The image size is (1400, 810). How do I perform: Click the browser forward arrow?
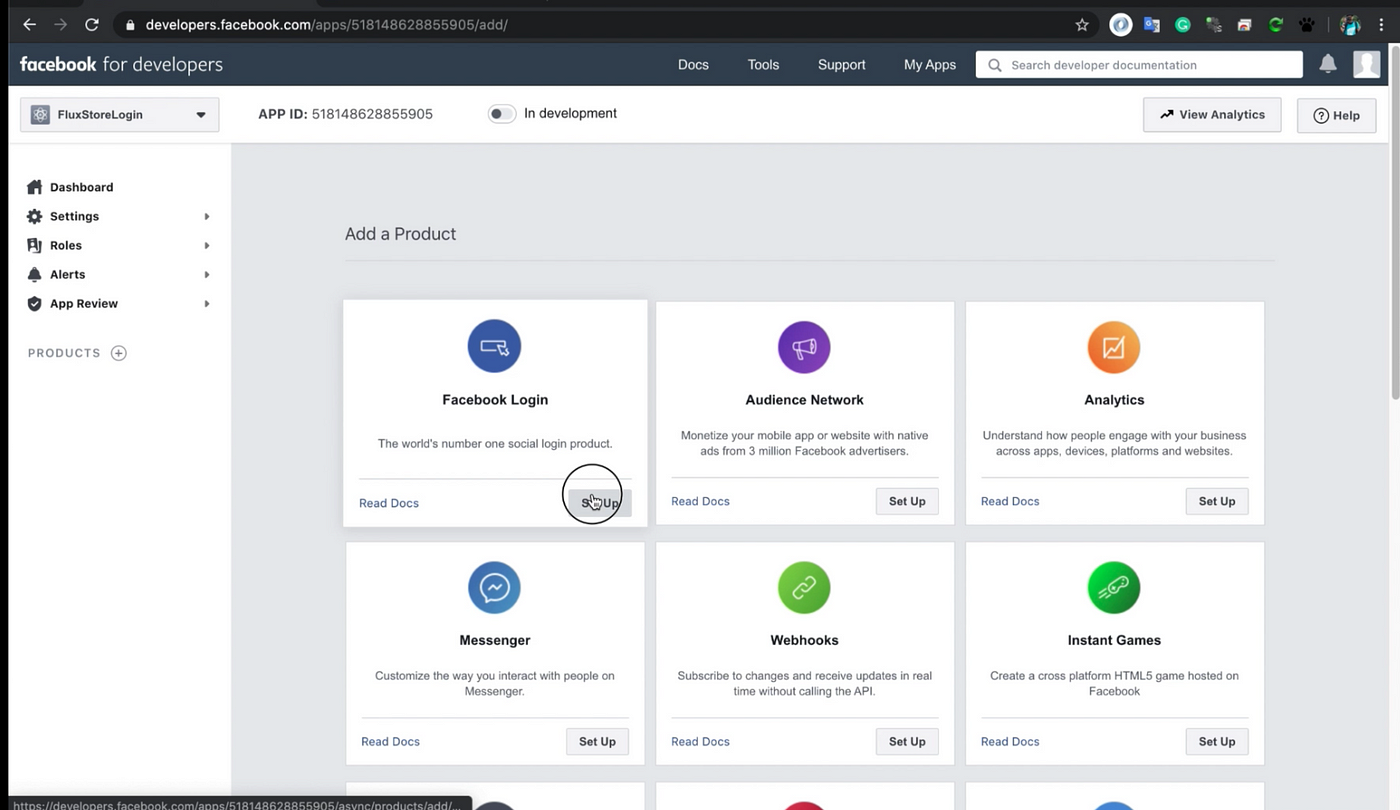pos(60,25)
